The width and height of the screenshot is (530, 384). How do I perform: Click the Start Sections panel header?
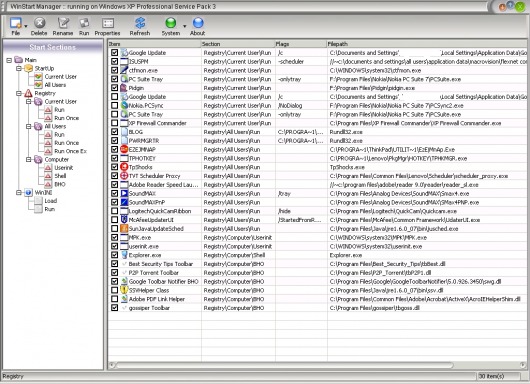(53, 47)
